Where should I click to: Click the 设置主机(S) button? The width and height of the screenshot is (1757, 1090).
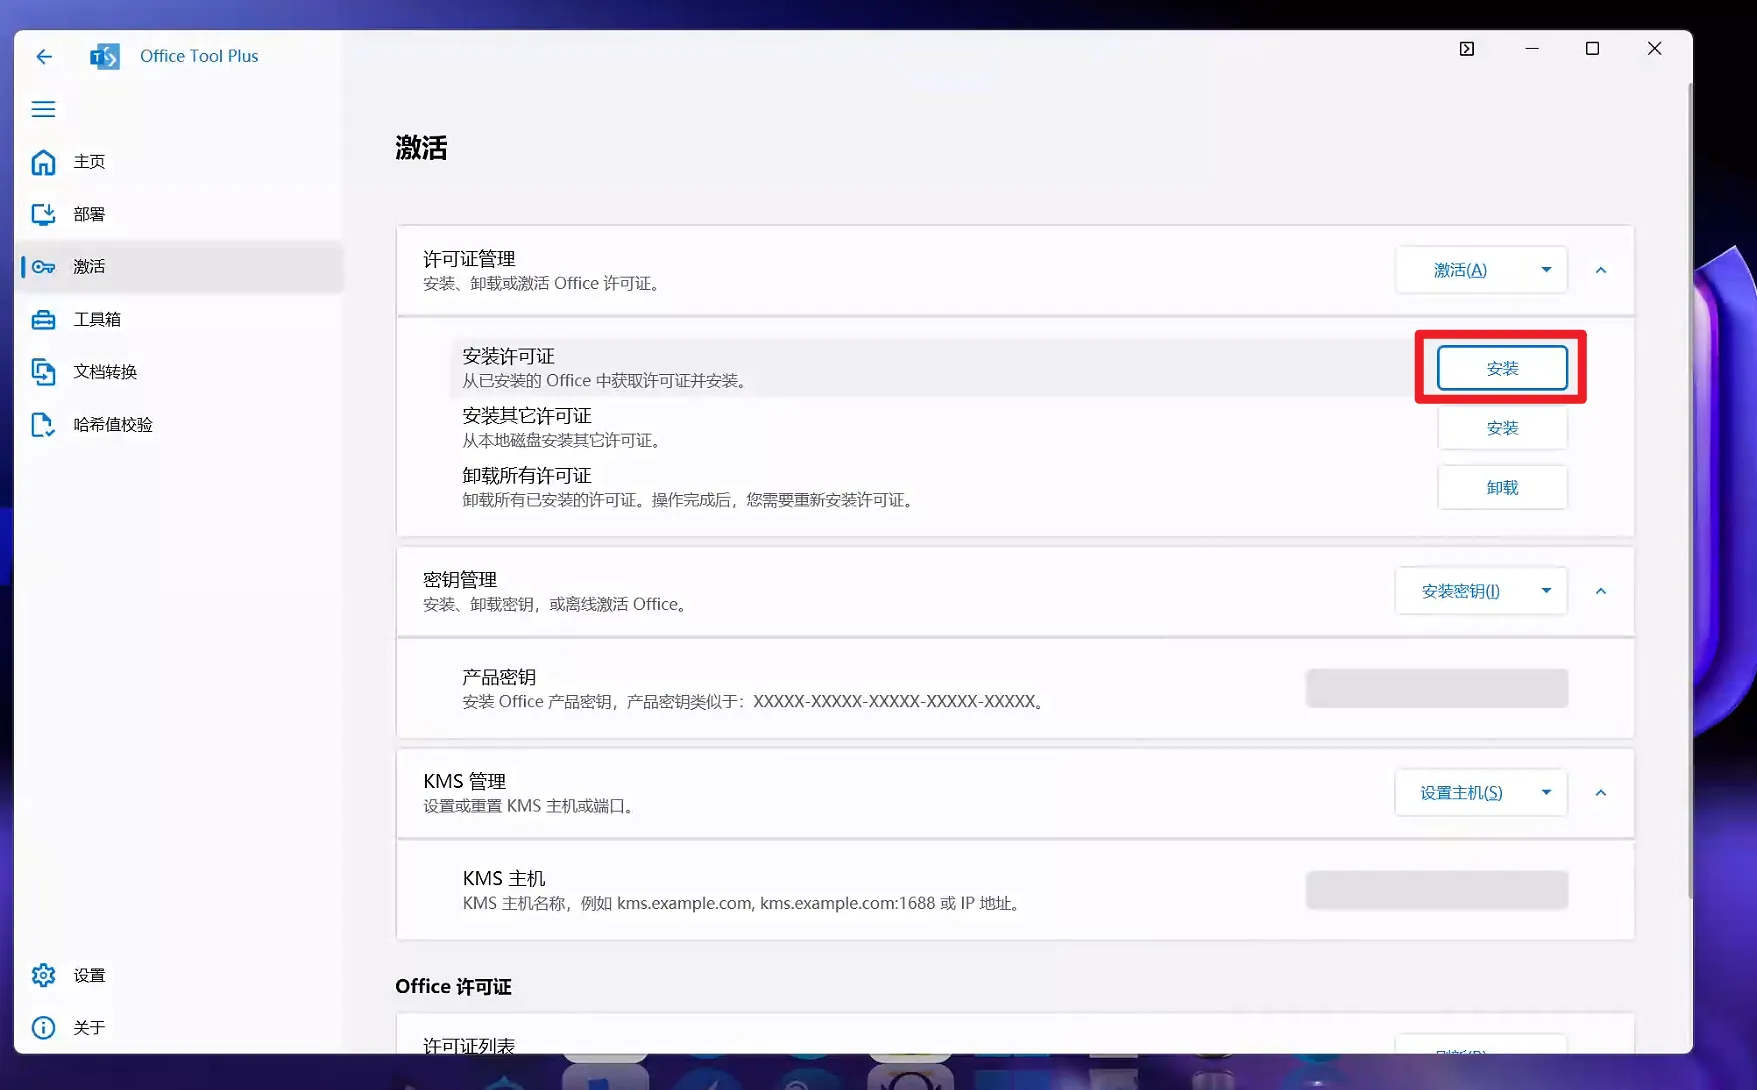coord(1460,793)
